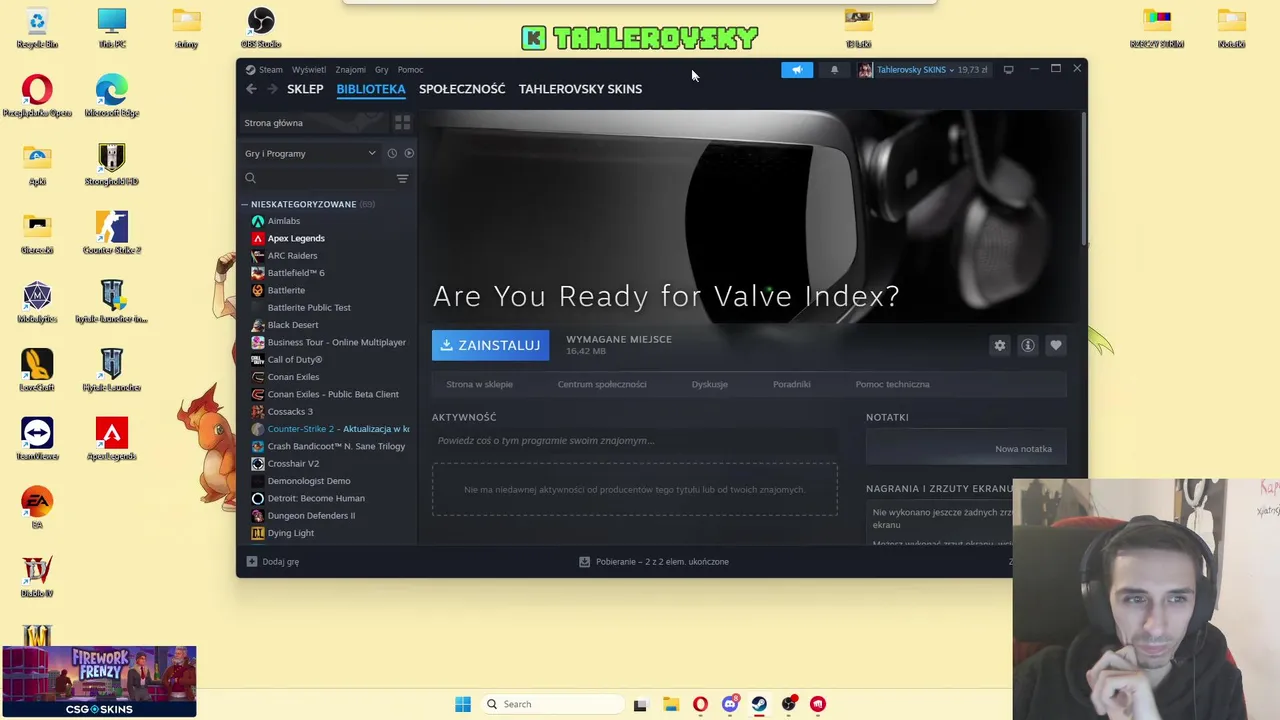Screen dimensions: 1280x720
Task: Open Opera browser from the taskbar
Action: tap(700, 704)
